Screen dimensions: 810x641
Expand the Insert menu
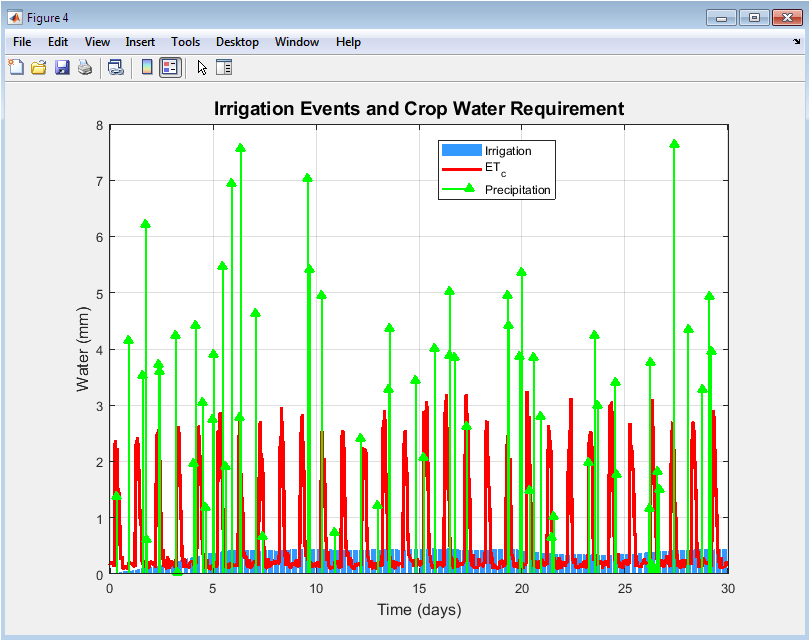140,42
